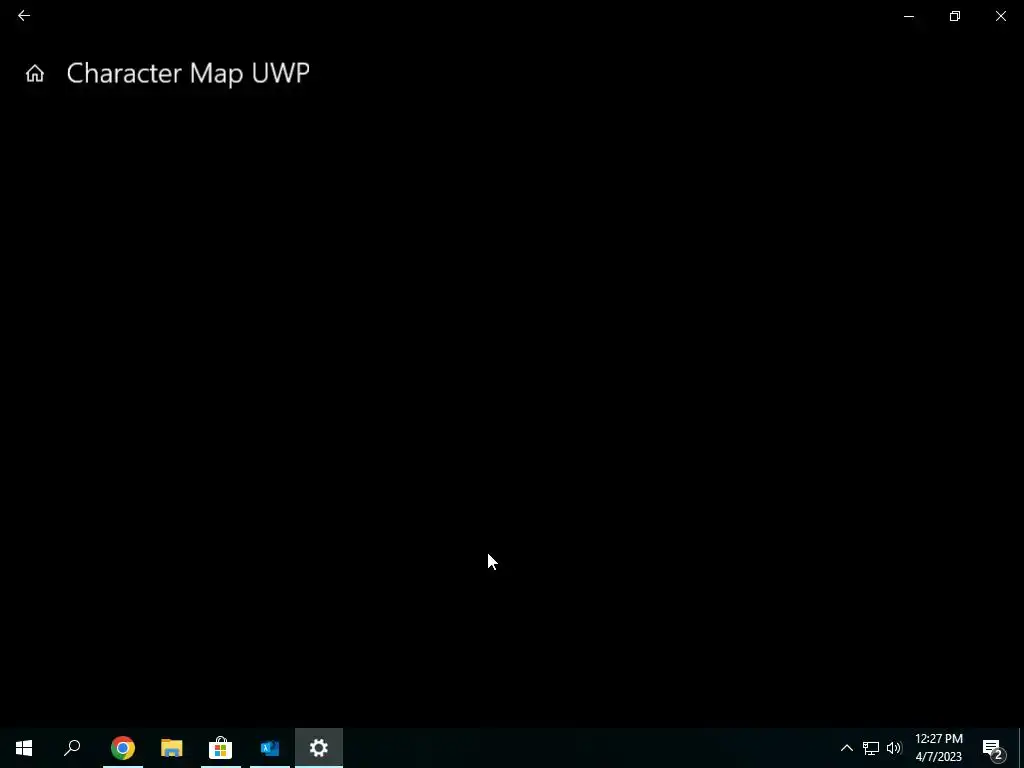Screen dimensions: 1024x768
Task: Minimize the Settings window
Action: pyautogui.click(x=909, y=16)
